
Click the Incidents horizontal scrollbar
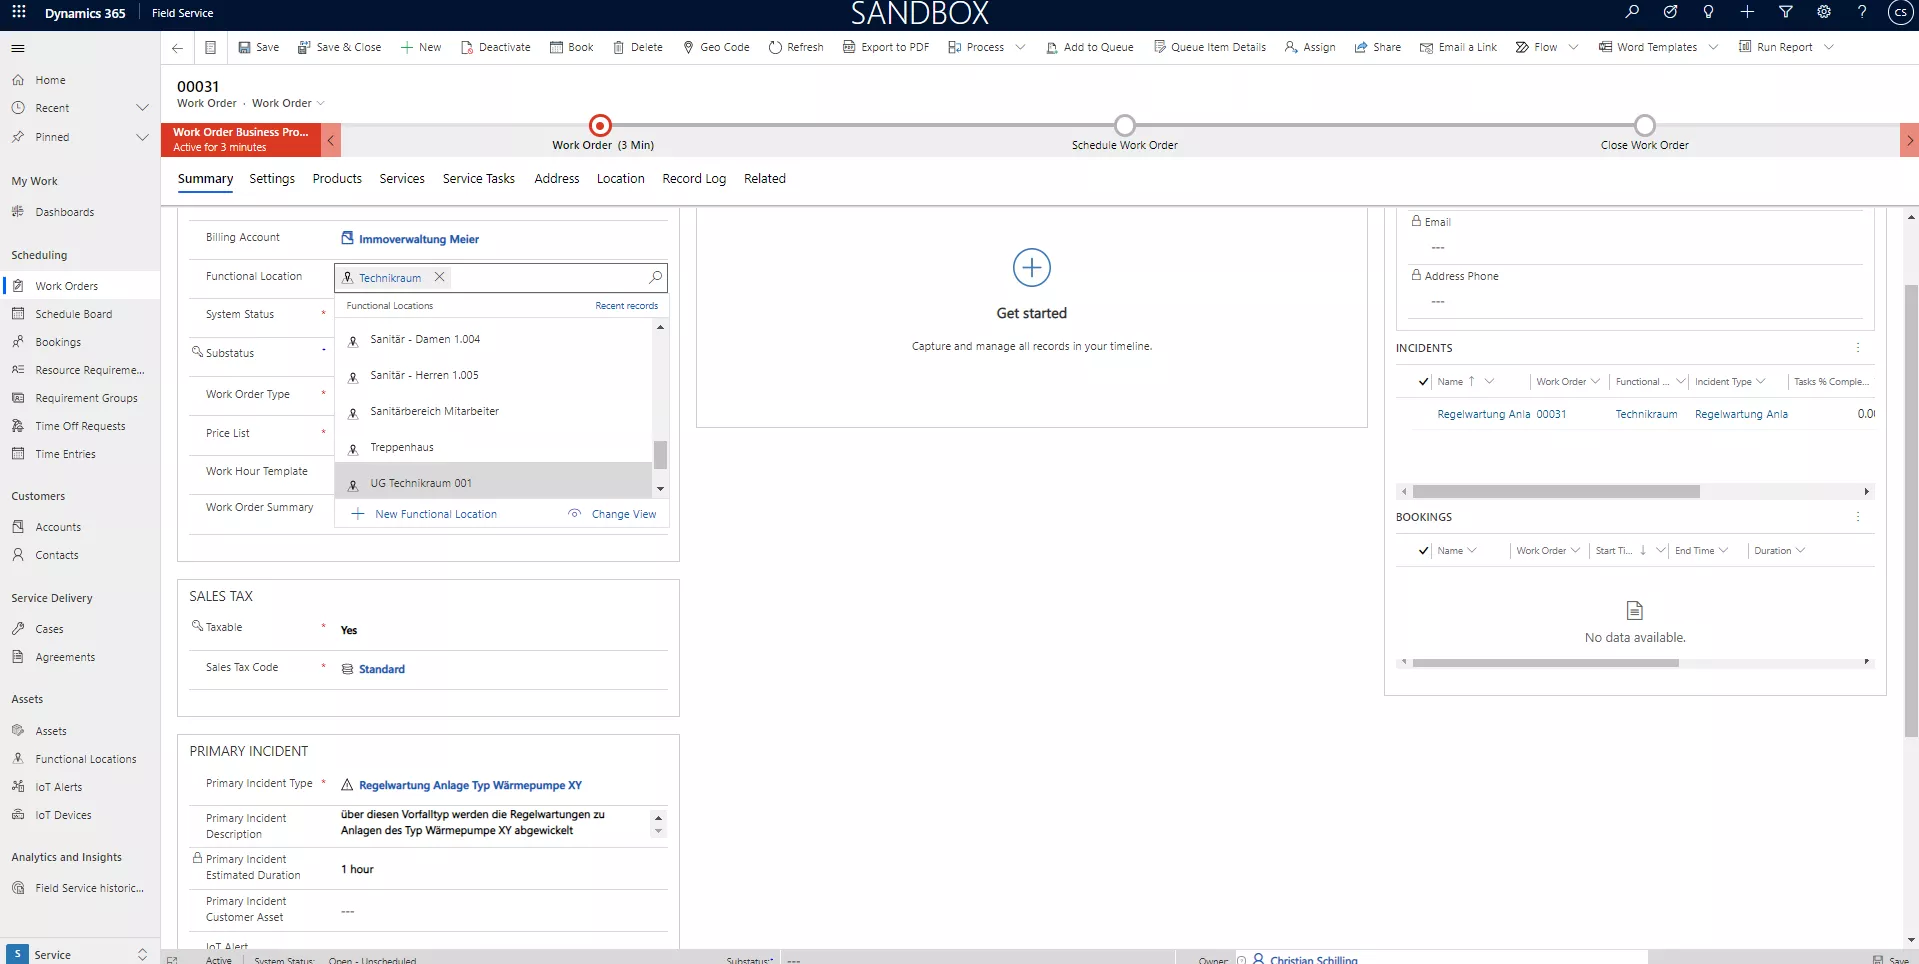[x=1555, y=492]
